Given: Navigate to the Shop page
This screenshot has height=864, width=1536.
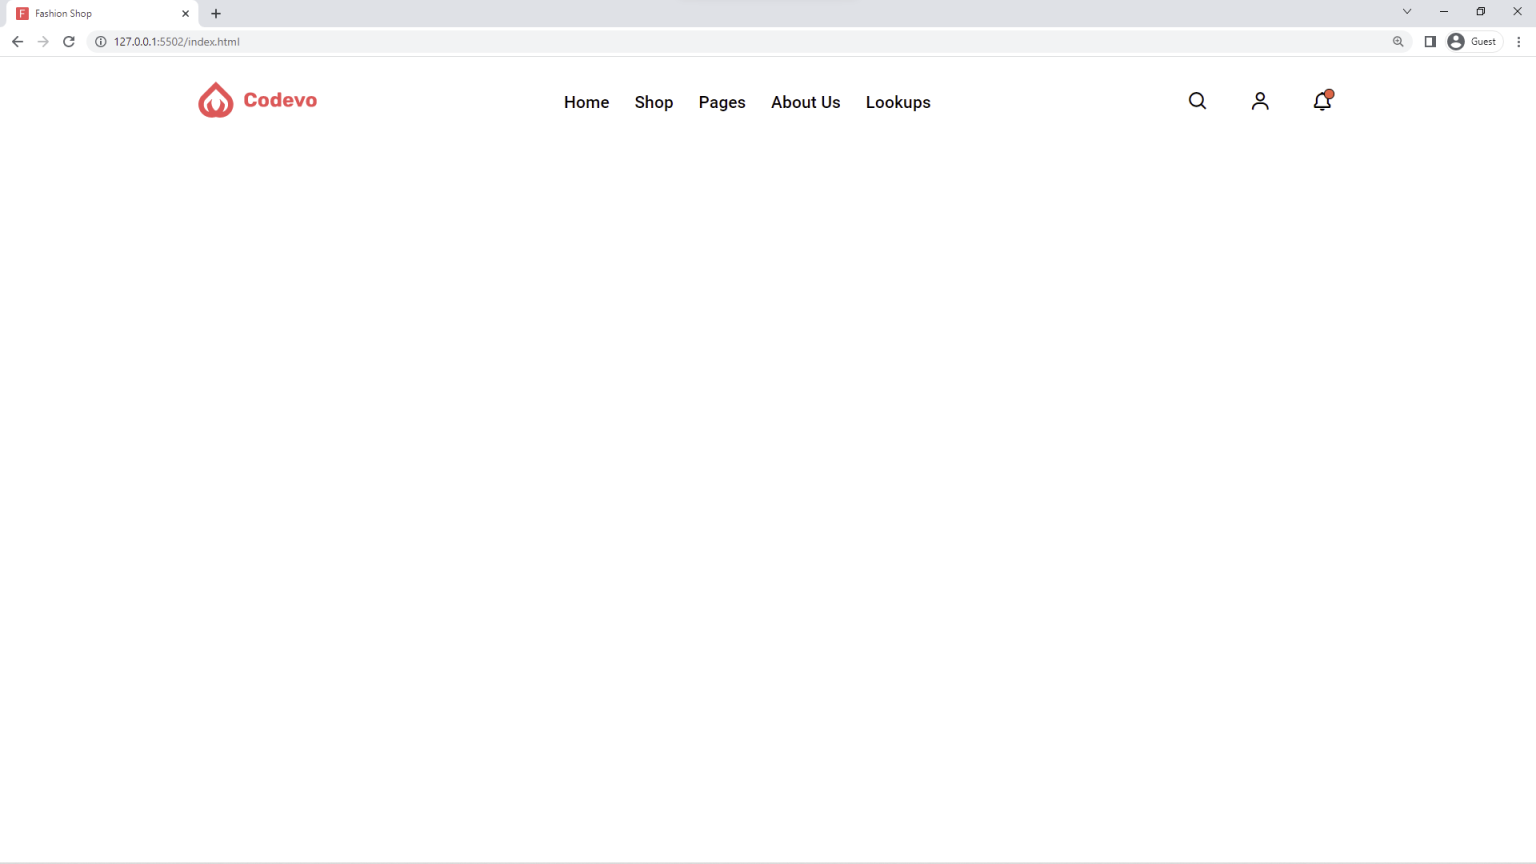Looking at the screenshot, I should [653, 102].
